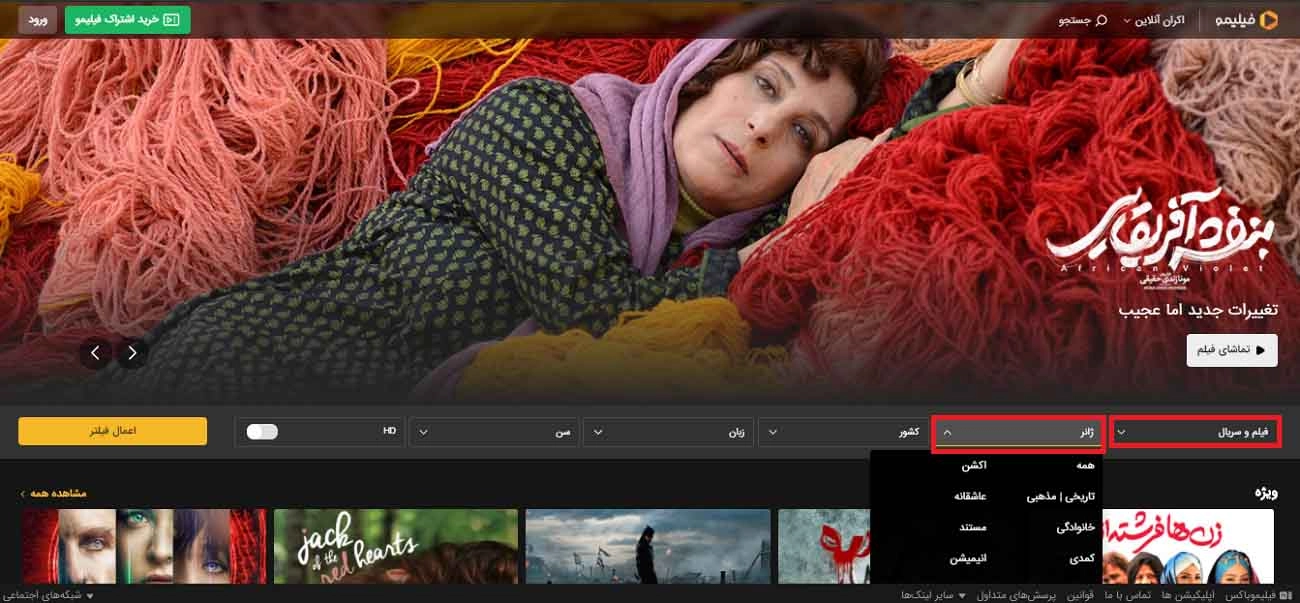Click the search magnifier icon

(x=1102, y=20)
